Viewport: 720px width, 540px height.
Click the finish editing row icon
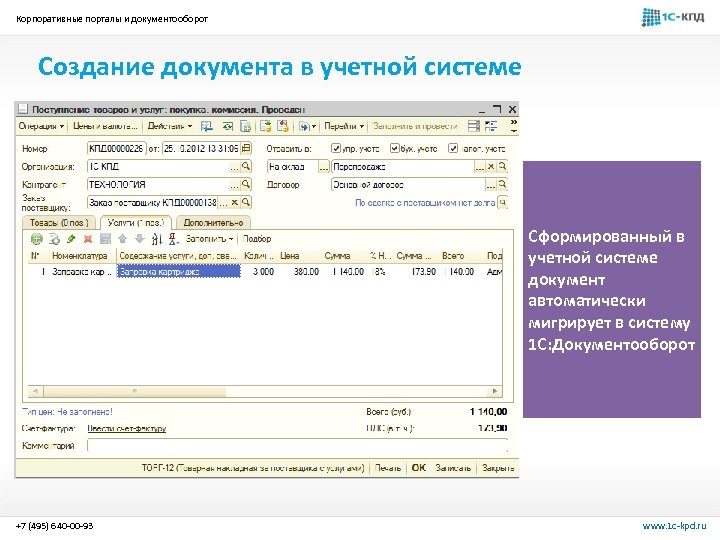click(106, 239)
